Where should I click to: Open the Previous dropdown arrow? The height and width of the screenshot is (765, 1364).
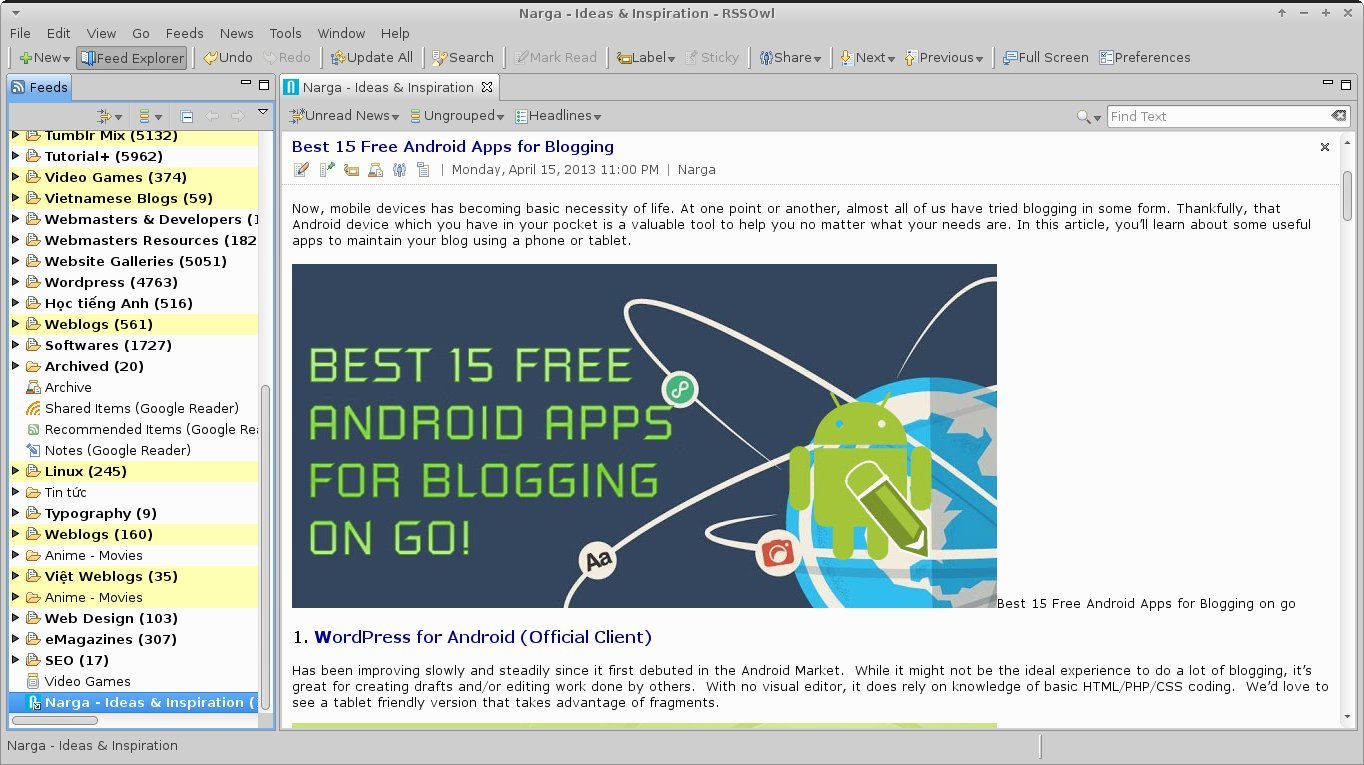point(979,59)
